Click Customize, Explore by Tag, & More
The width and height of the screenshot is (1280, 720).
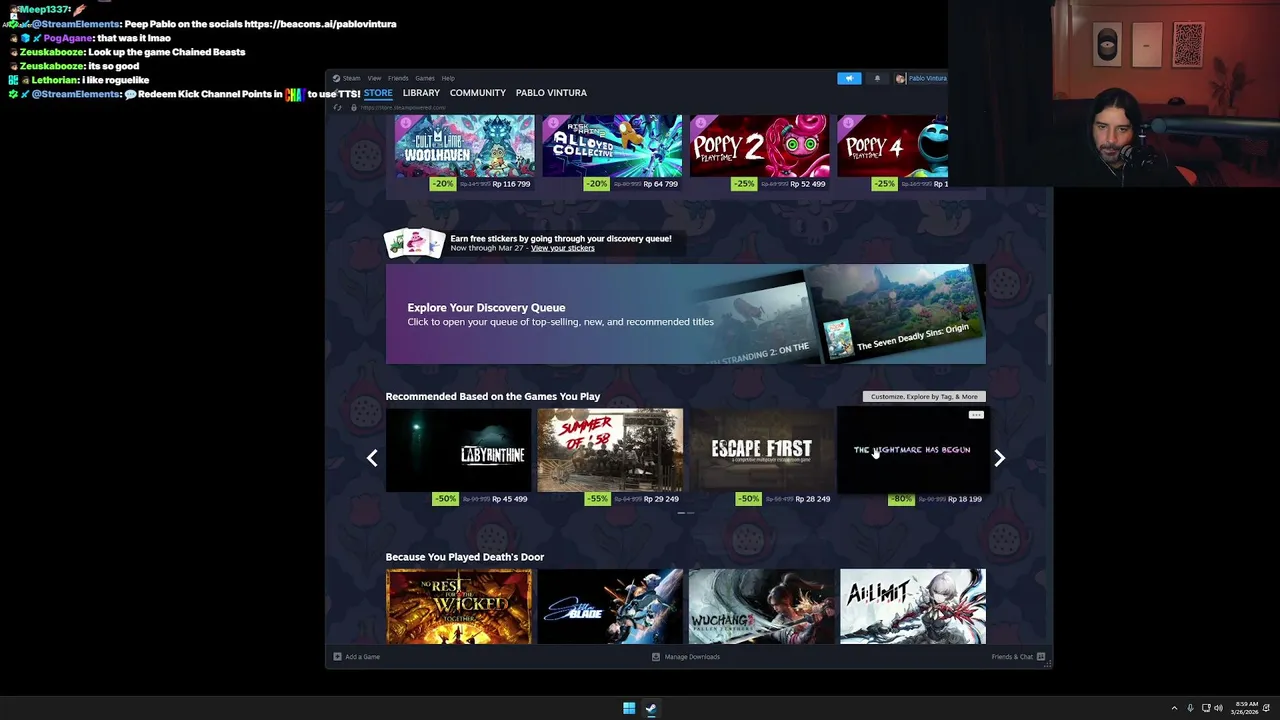[924, 397]
